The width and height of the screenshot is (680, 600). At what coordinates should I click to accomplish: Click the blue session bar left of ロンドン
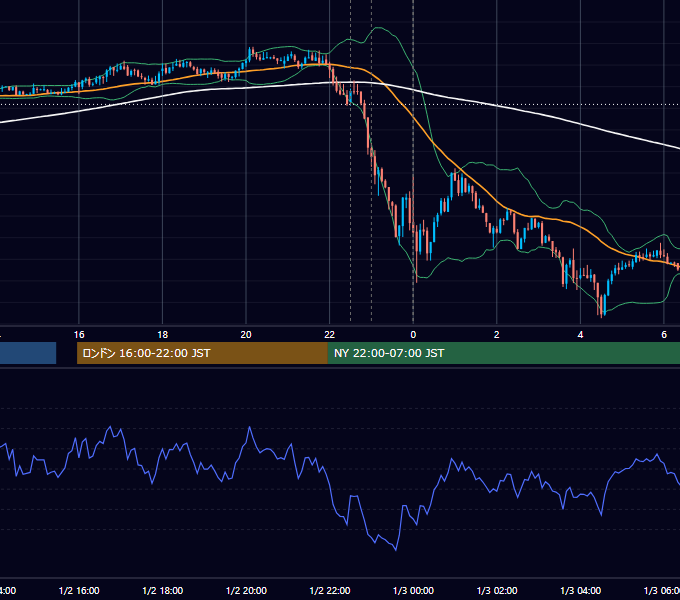click(28, 353)
